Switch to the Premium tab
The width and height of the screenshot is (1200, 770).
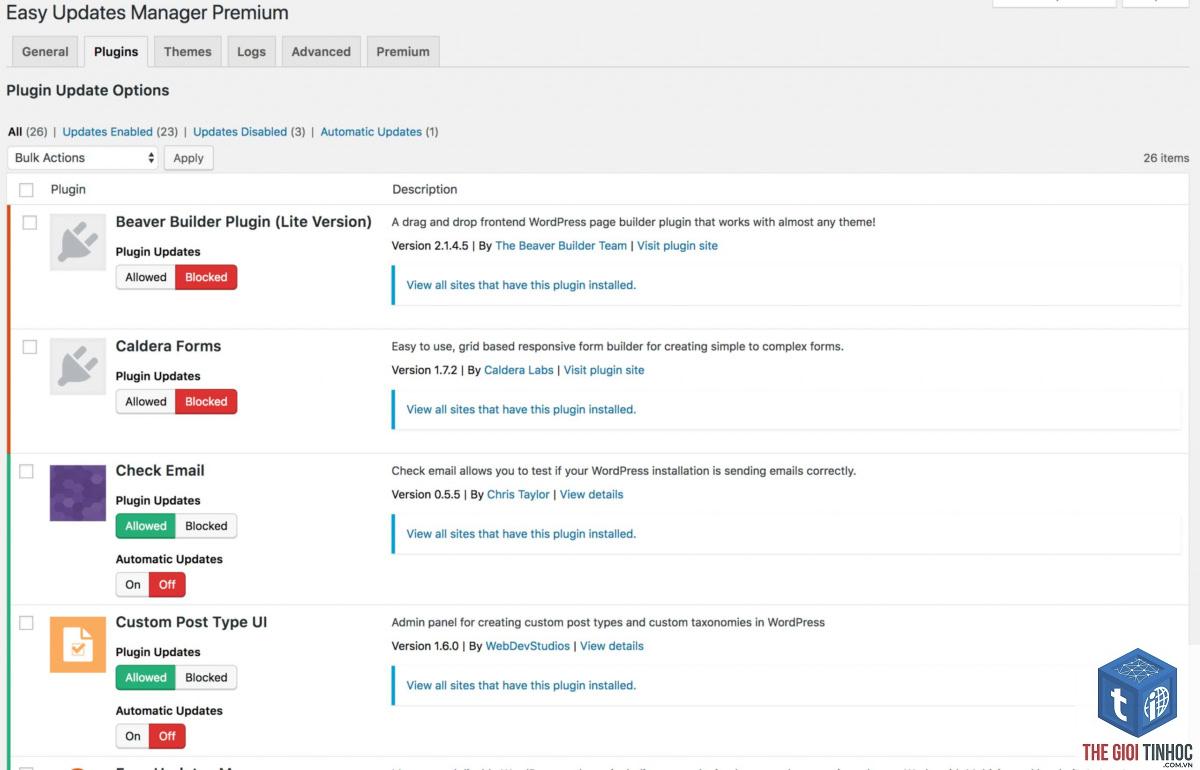[x=403, y=52]
